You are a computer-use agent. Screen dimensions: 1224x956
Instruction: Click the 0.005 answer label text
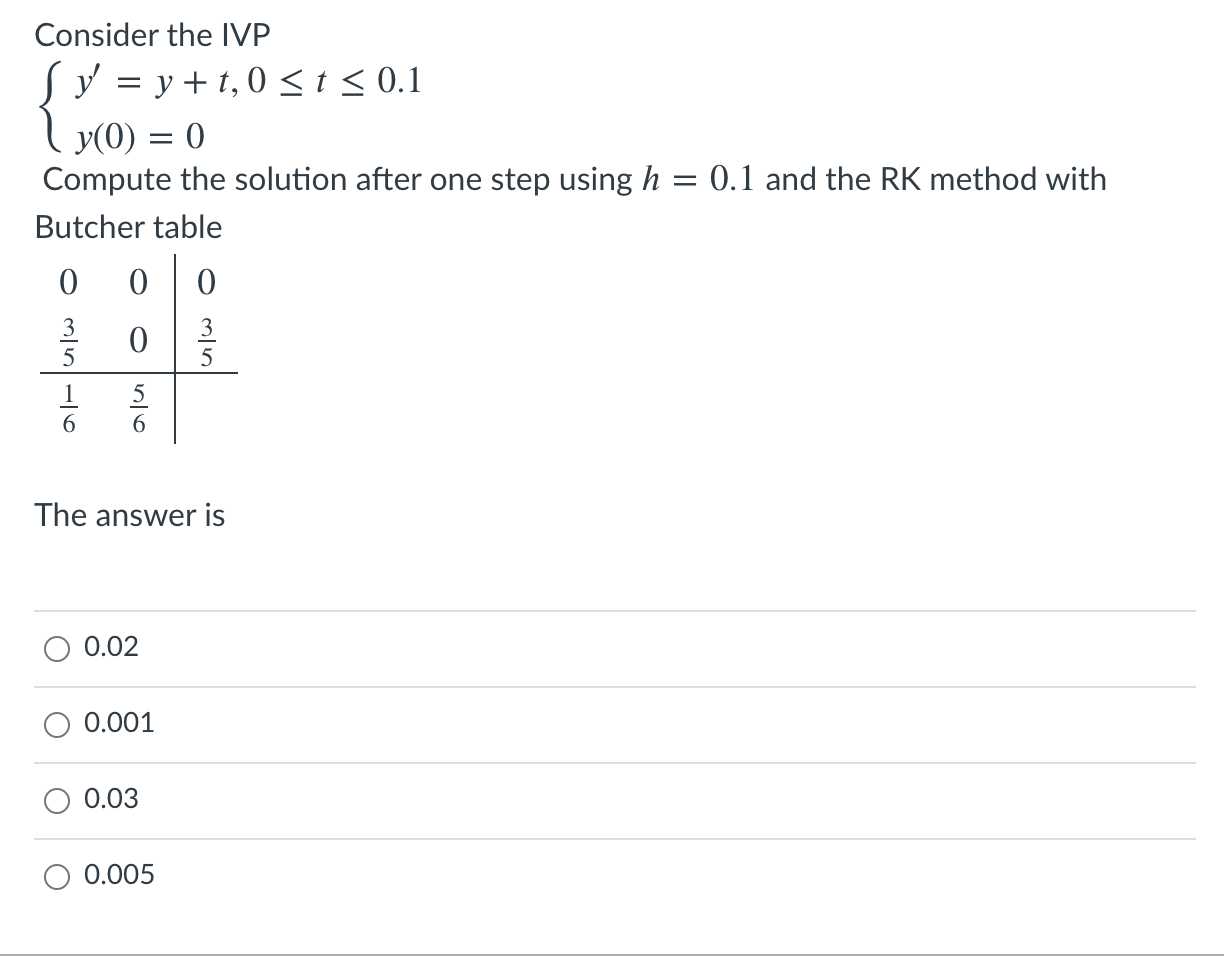pos(119,876)
